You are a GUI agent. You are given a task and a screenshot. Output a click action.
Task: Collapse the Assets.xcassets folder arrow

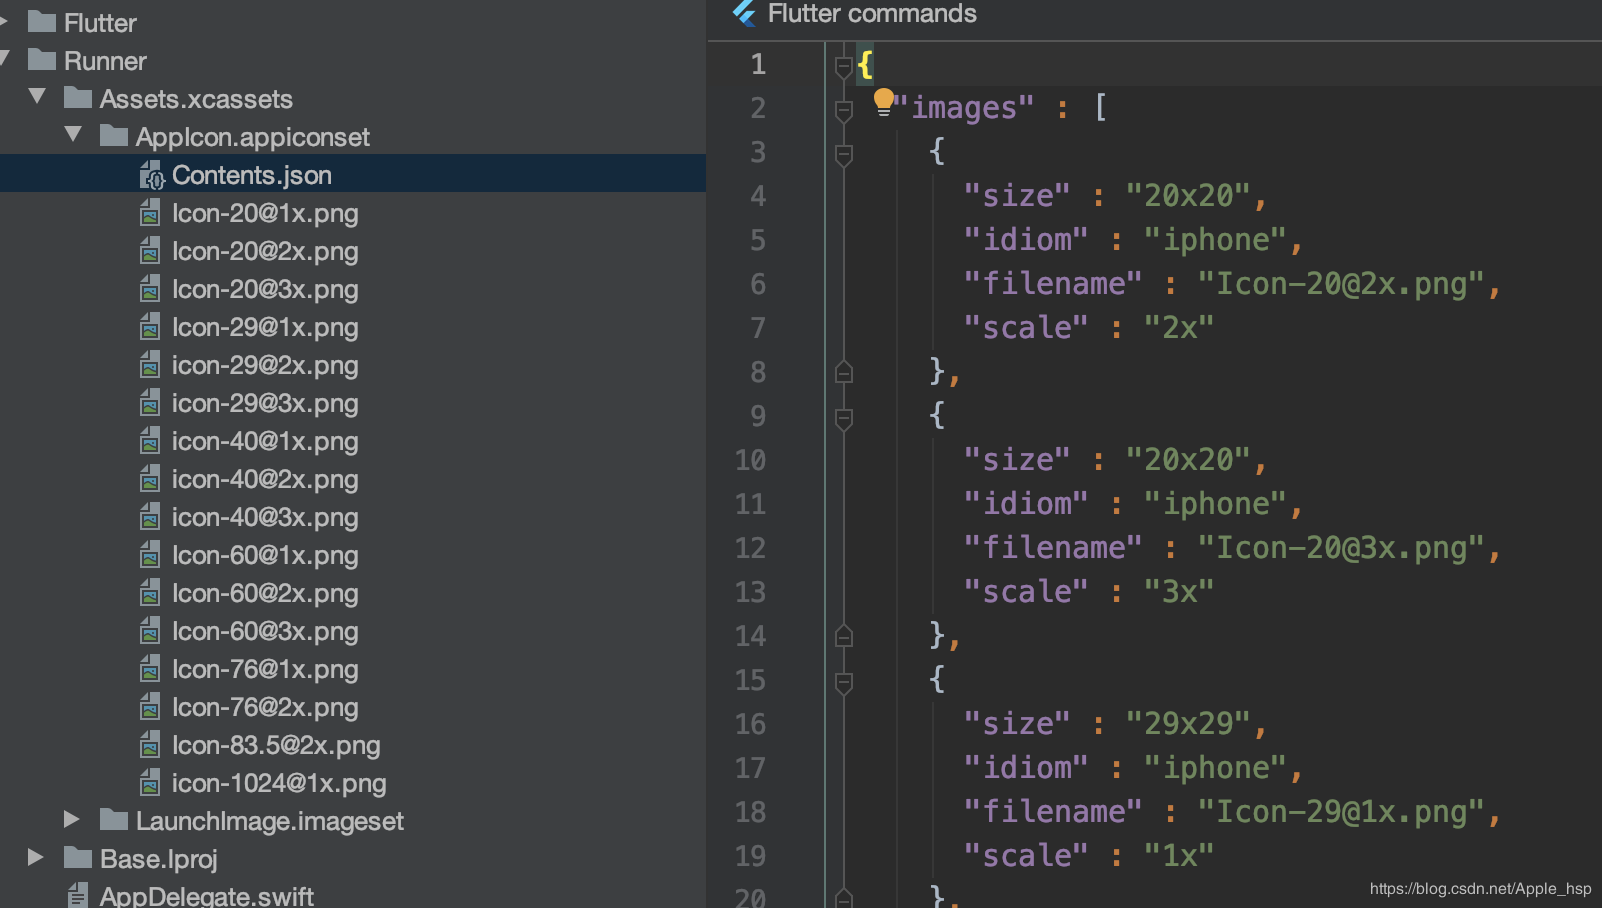(38, 97)
